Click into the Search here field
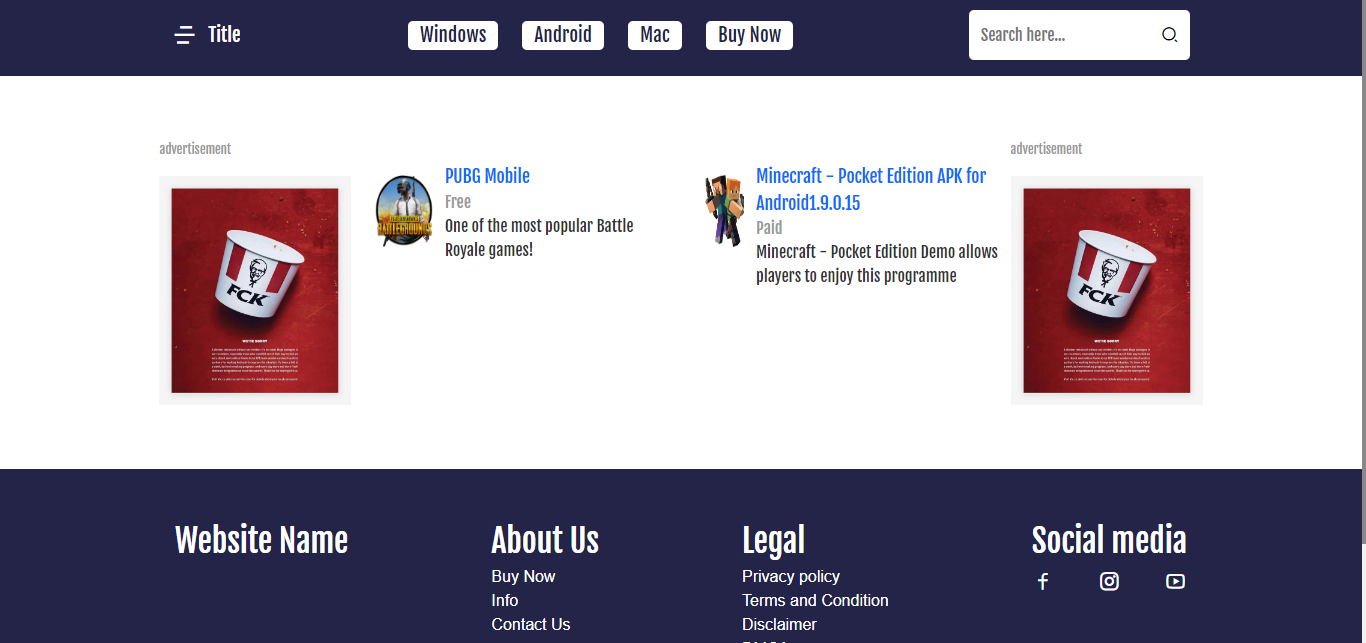 (x=1060, y=35)
